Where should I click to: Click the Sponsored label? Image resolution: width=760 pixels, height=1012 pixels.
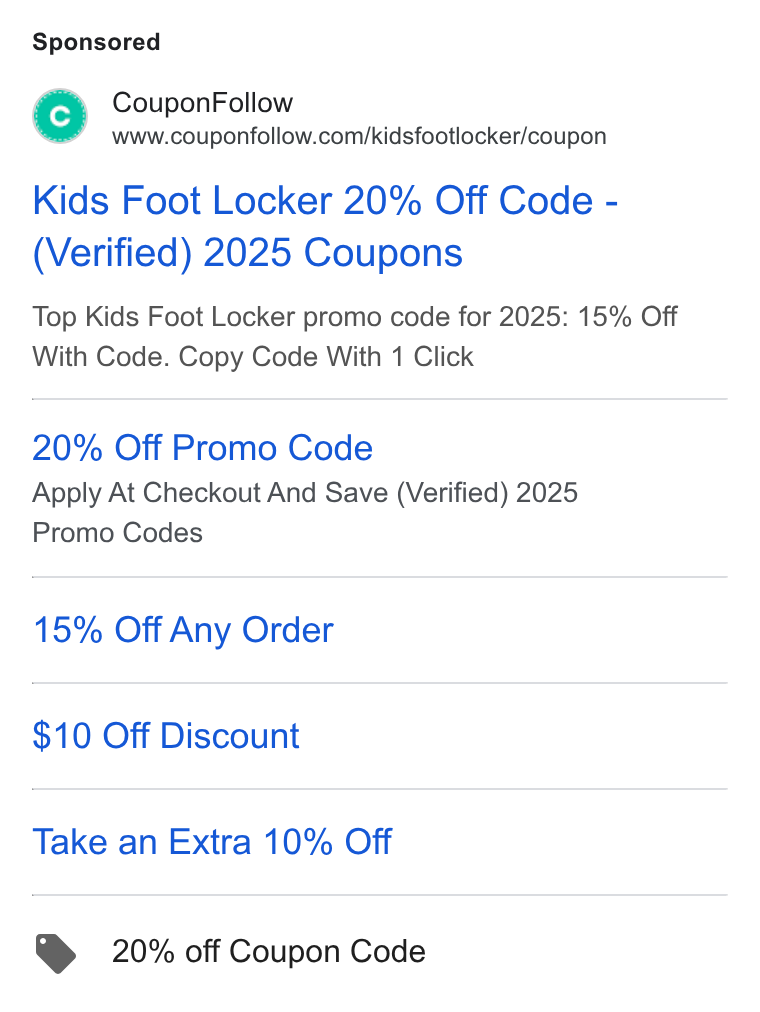point(96,42)
